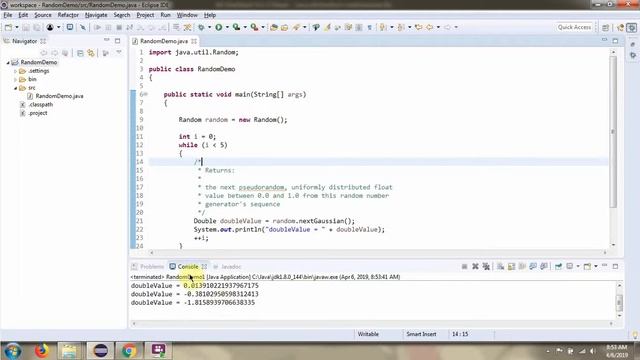Open the Debug dropdown arrow

[x=209, y=27]
